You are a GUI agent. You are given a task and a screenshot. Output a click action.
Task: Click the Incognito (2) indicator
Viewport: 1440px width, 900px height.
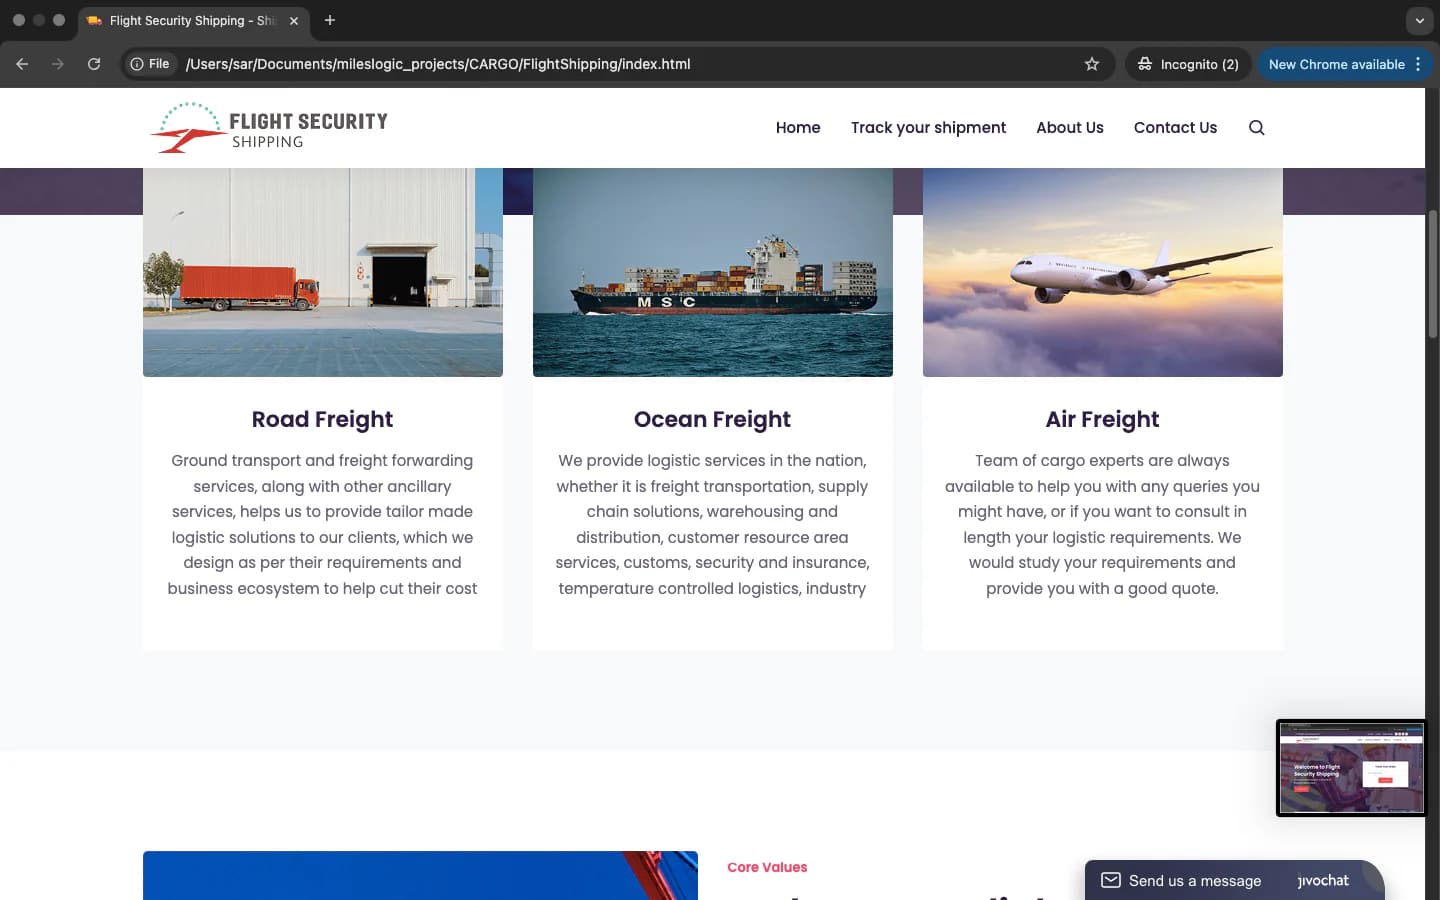click(1188, 64)
